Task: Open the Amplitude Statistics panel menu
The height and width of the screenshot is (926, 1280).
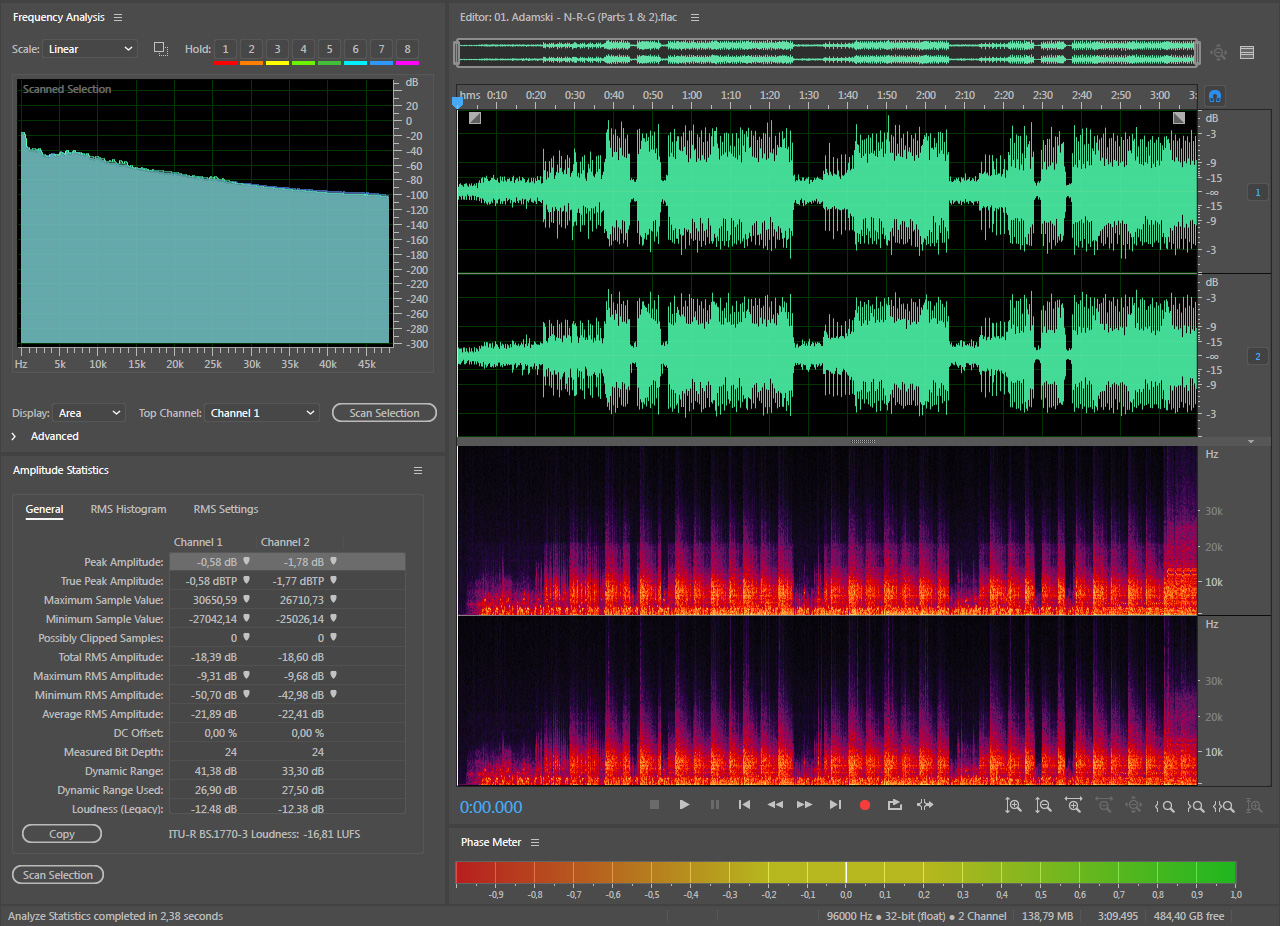Action: 419,470
